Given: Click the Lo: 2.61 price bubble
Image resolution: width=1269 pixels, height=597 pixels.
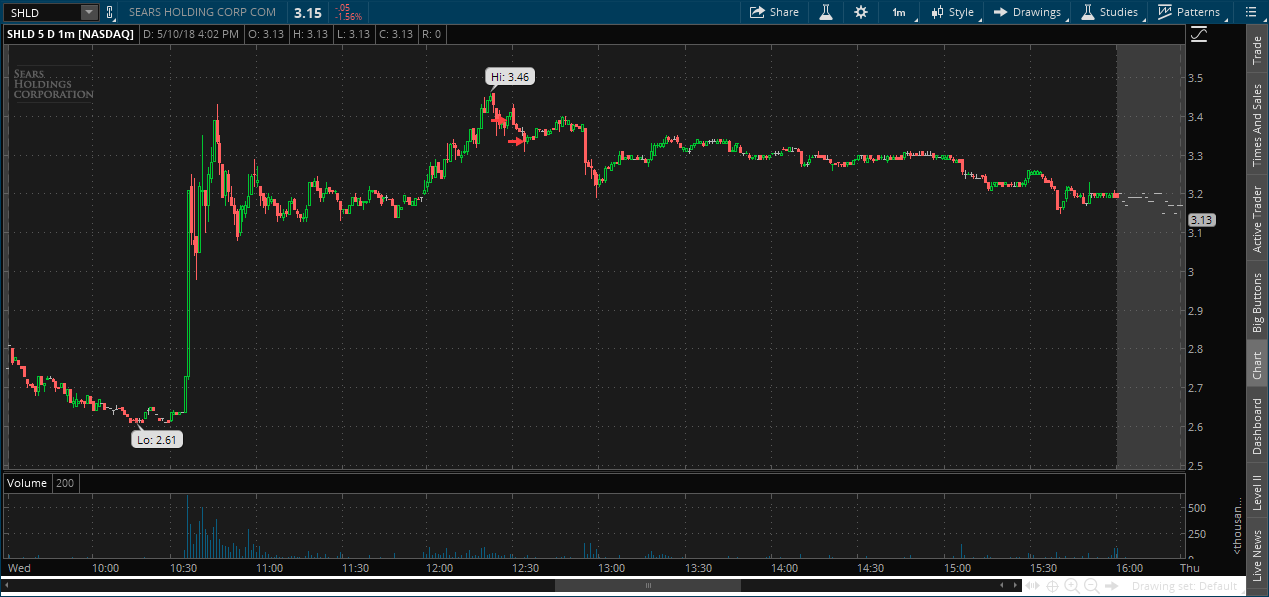Looking at the screenshot, I should 157,439.
